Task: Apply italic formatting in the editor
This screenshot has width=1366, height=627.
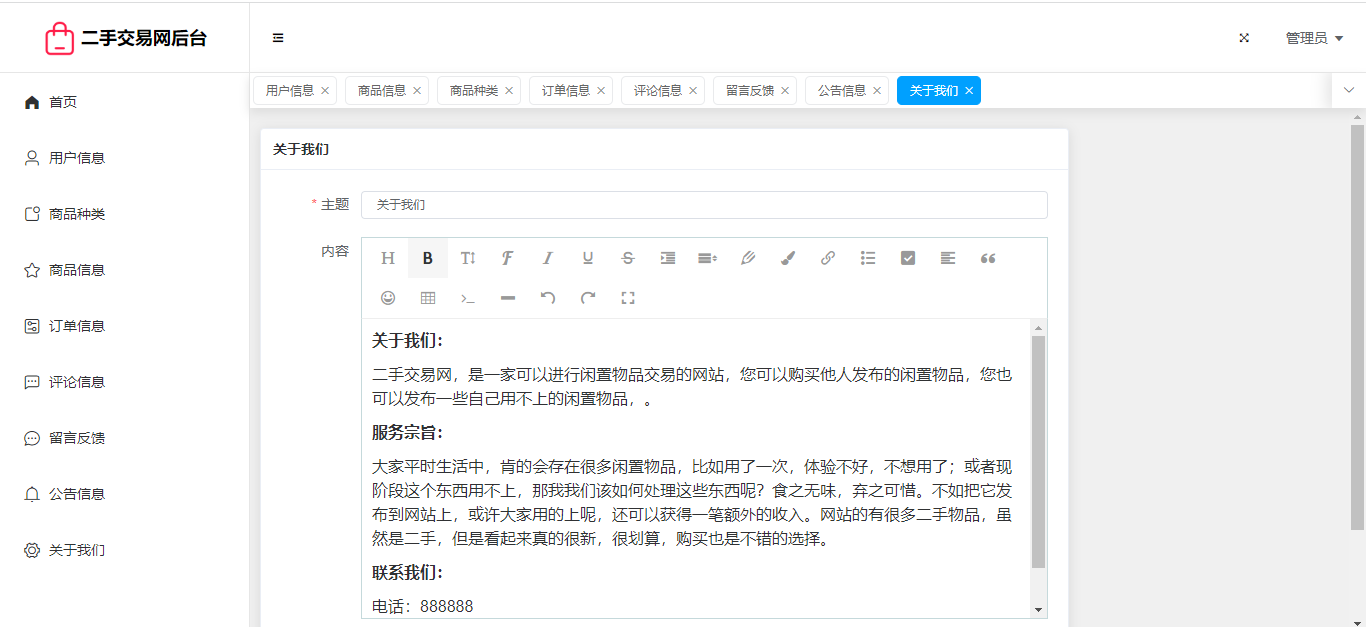Action: (x=548, y=258)
